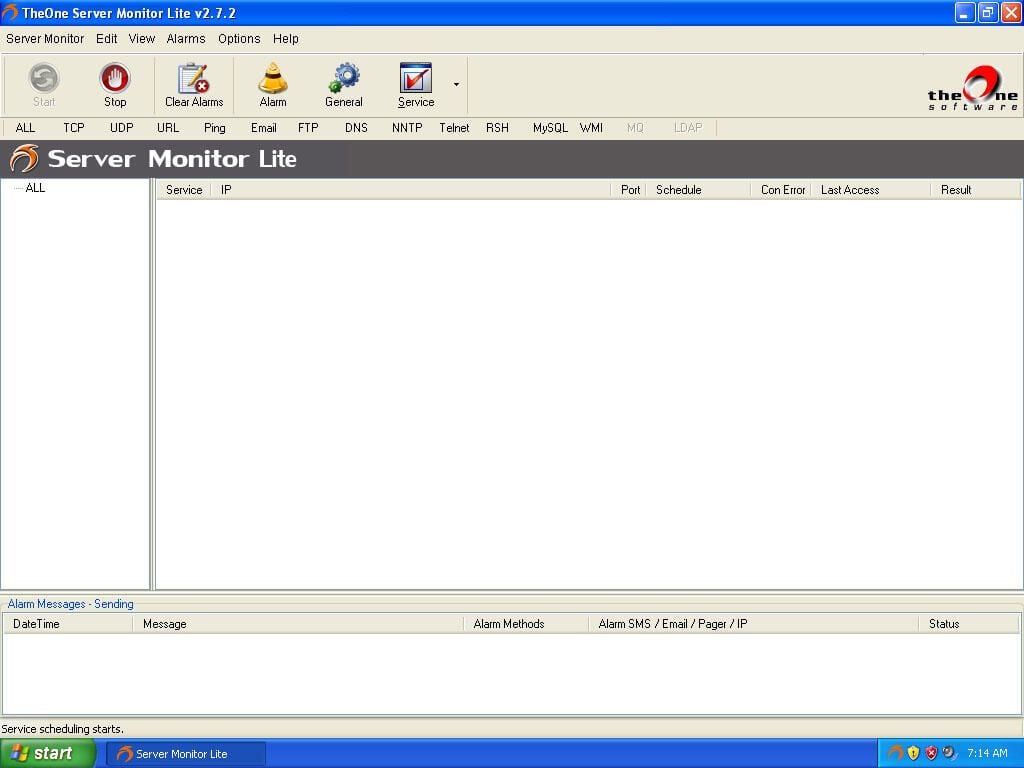This screenshot has width=1024, height=768.
Task: Open the Alarms menu
Action: pyautogui.click(x=186, y=39)
